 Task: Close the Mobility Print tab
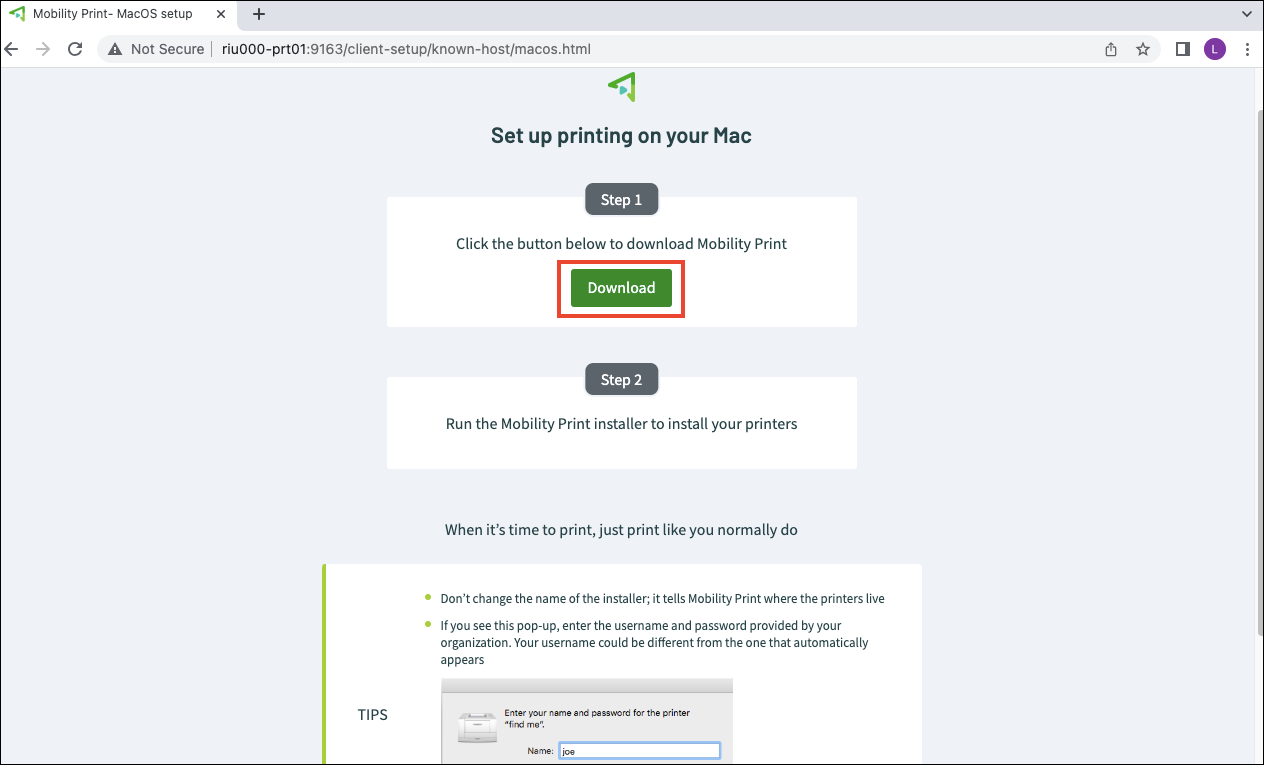click(x=221, y=14)
